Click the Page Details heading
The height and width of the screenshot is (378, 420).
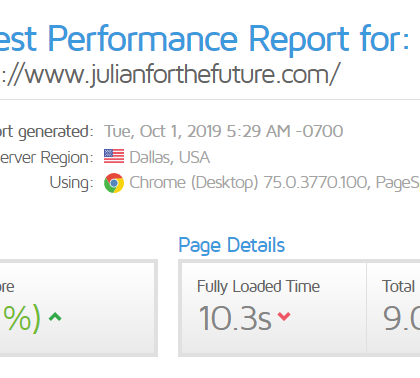232,245
